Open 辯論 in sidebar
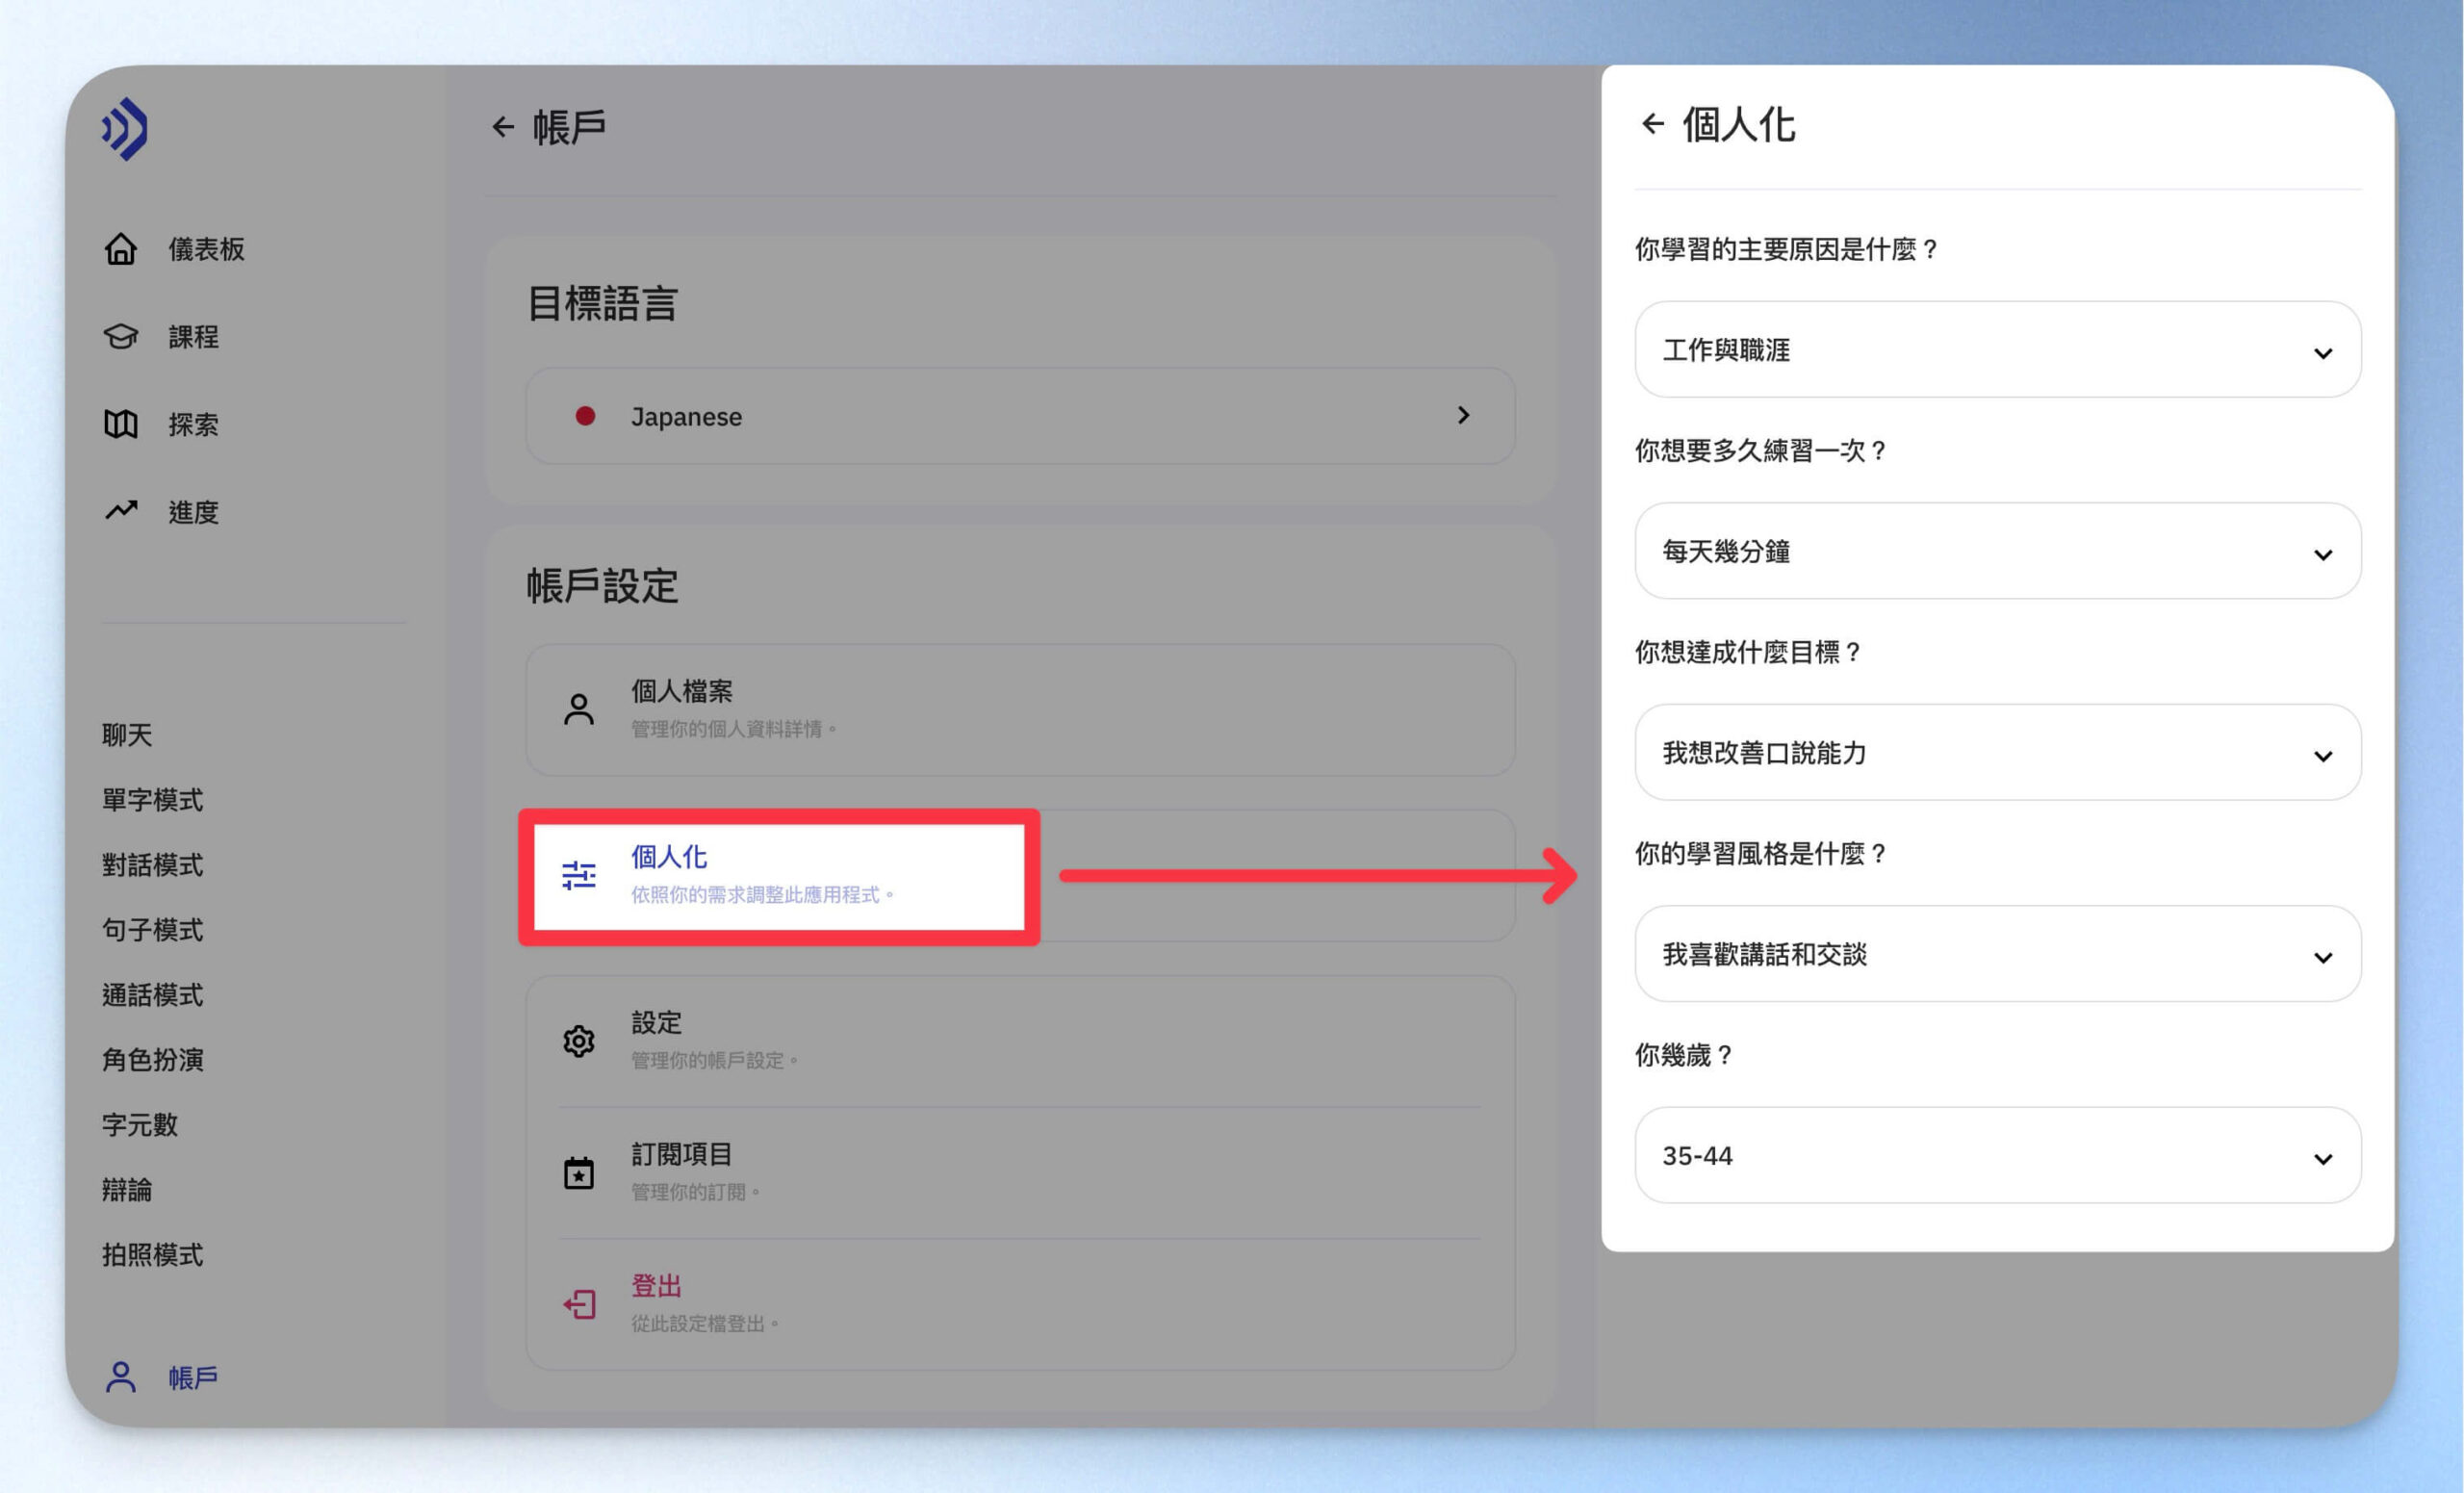This screenshot has width=2464, height=1493. [127, 1189]
